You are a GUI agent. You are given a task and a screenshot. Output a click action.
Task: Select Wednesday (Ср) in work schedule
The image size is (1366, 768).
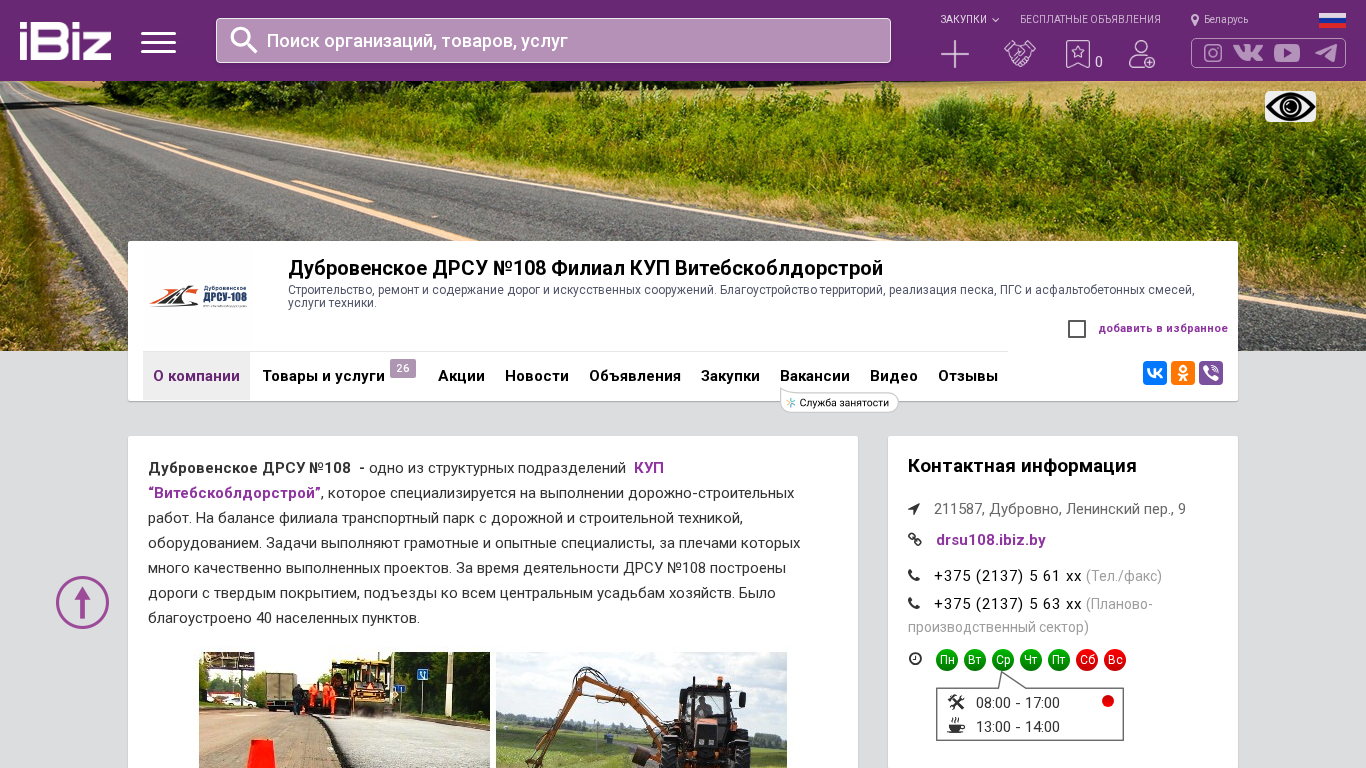[1003, 660]
